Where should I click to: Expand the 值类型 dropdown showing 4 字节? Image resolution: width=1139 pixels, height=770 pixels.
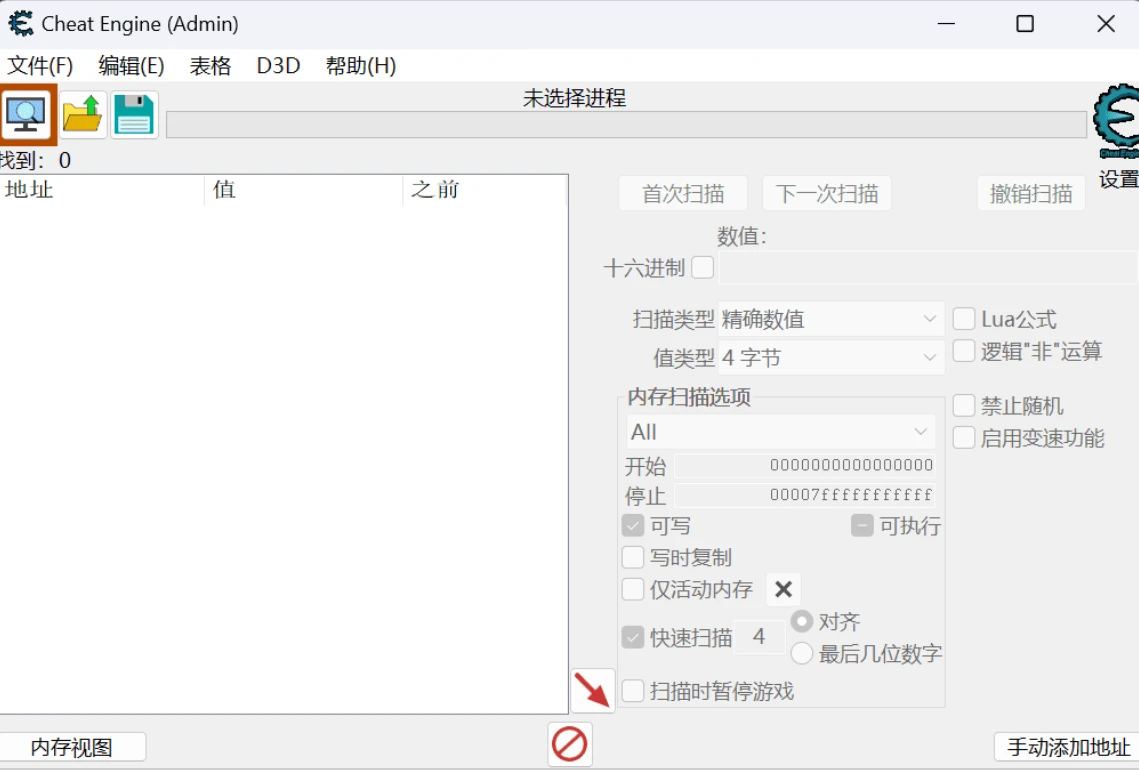pos(831,357)
